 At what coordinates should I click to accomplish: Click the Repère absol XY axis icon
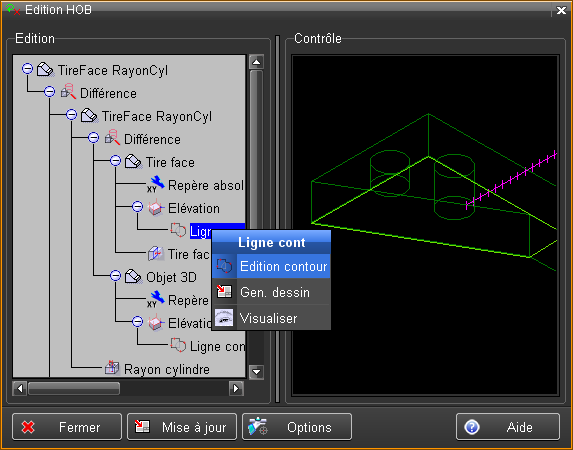pos(156,184)
